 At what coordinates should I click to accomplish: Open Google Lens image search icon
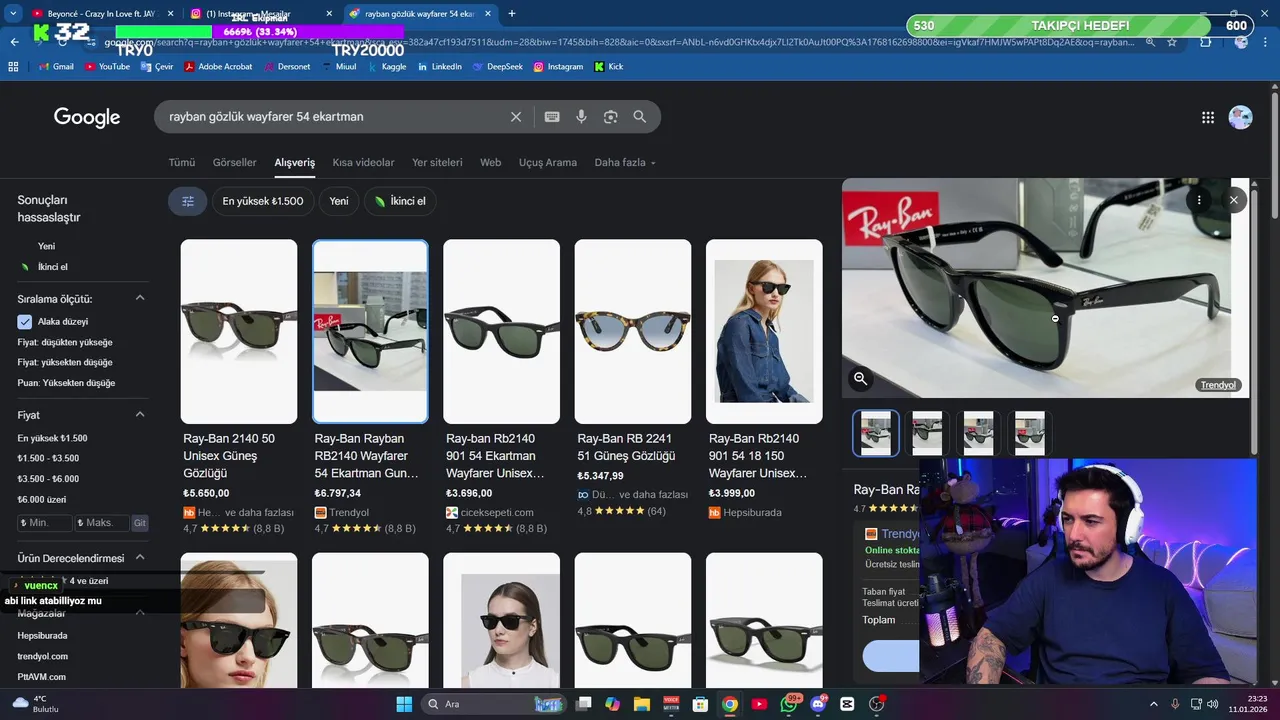point(610,117)
